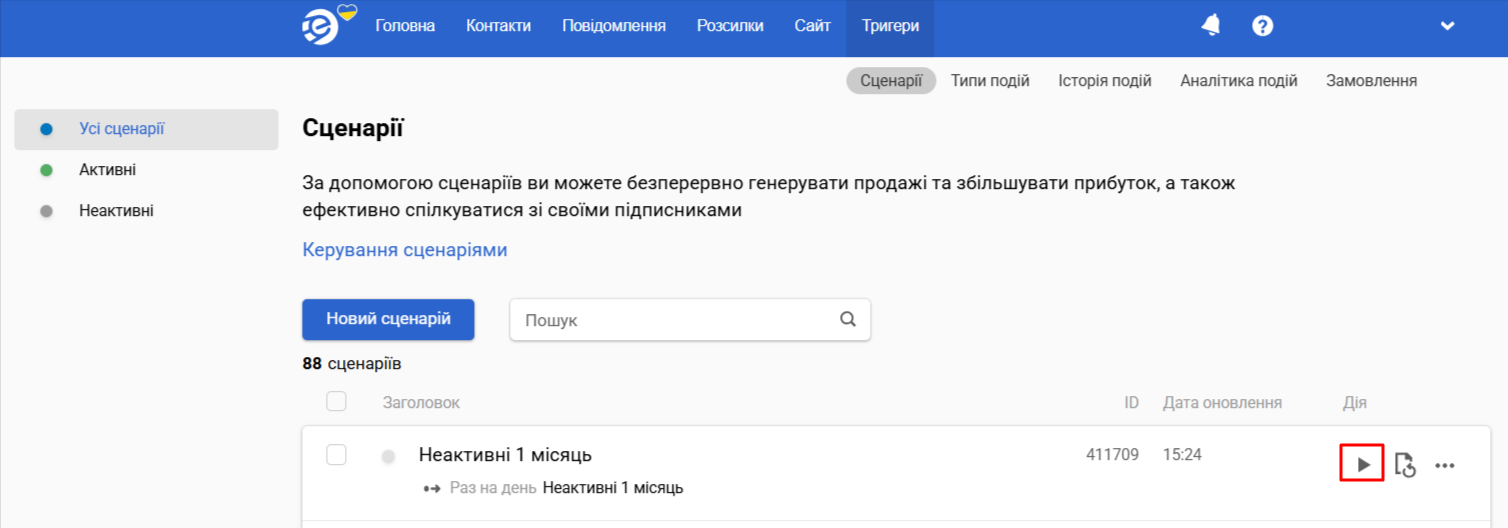
Task: Click the Новий сценарій button
Action: (388, 319)
